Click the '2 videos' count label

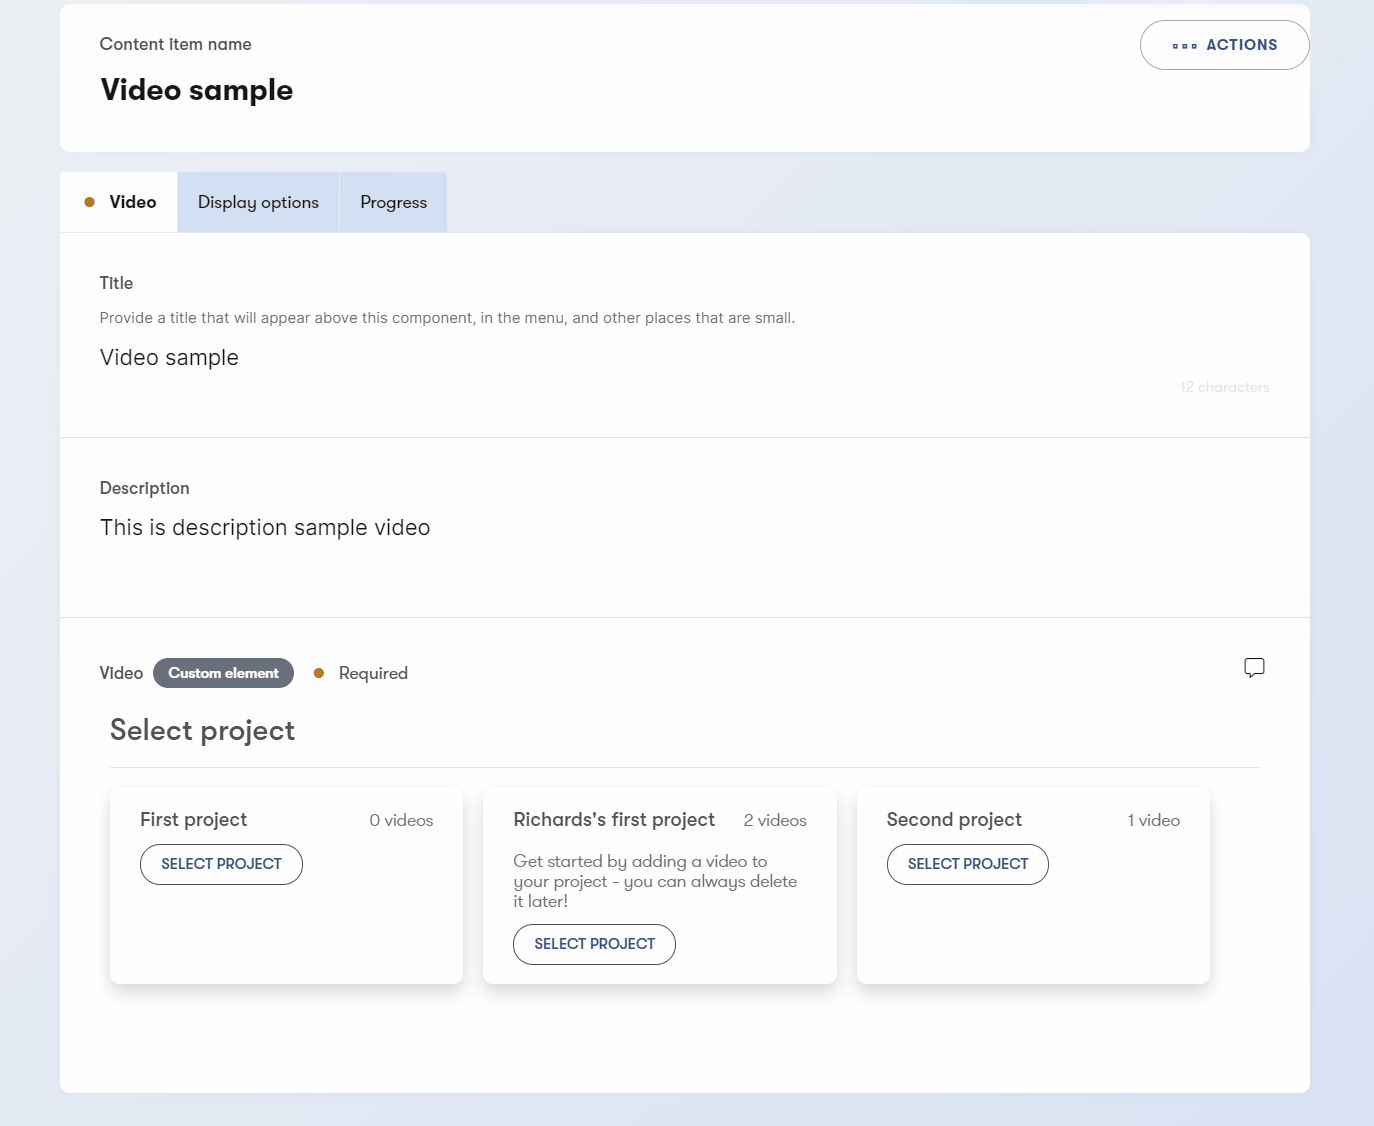click(775, 820)
